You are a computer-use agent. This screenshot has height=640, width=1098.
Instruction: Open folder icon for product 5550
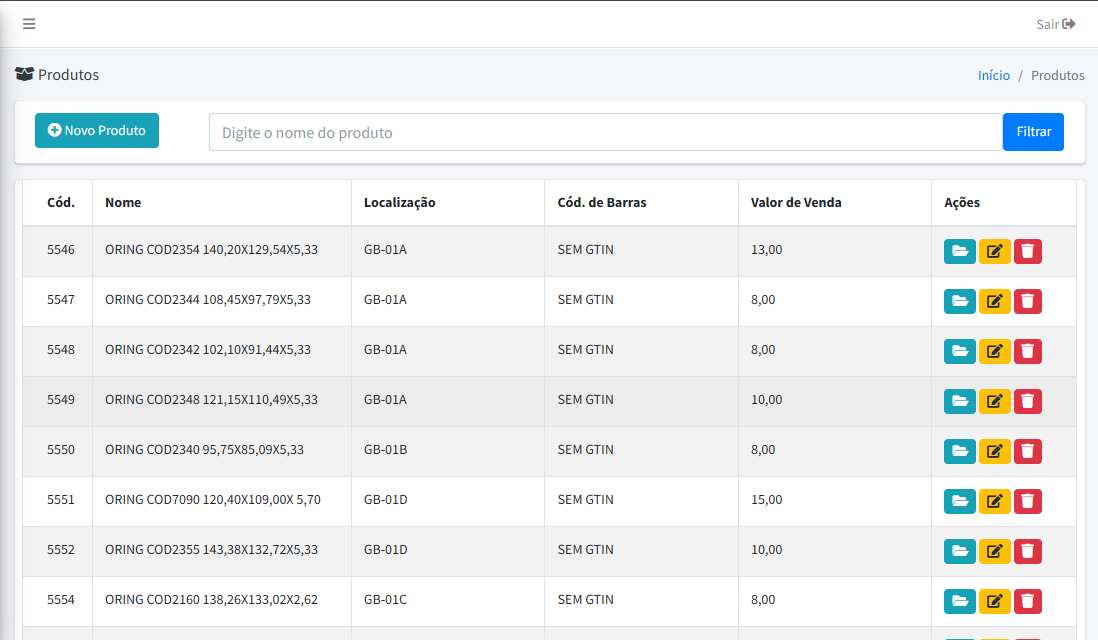click(x=959, y=451)
